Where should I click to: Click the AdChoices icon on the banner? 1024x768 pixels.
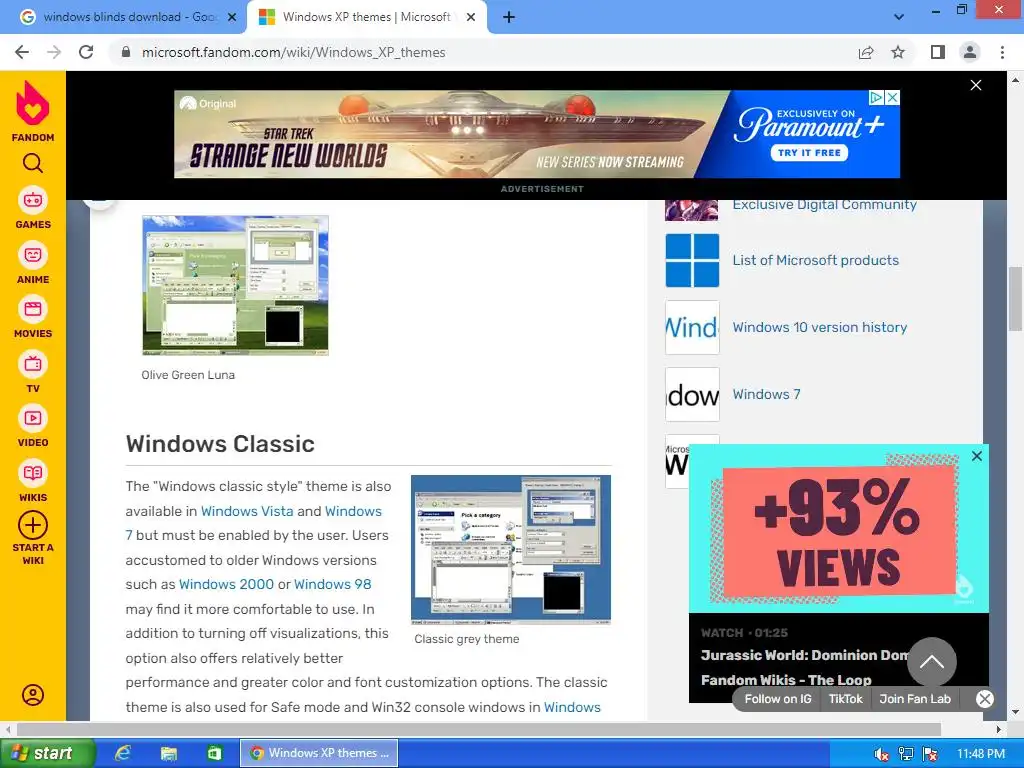click(x=876, y=97)
